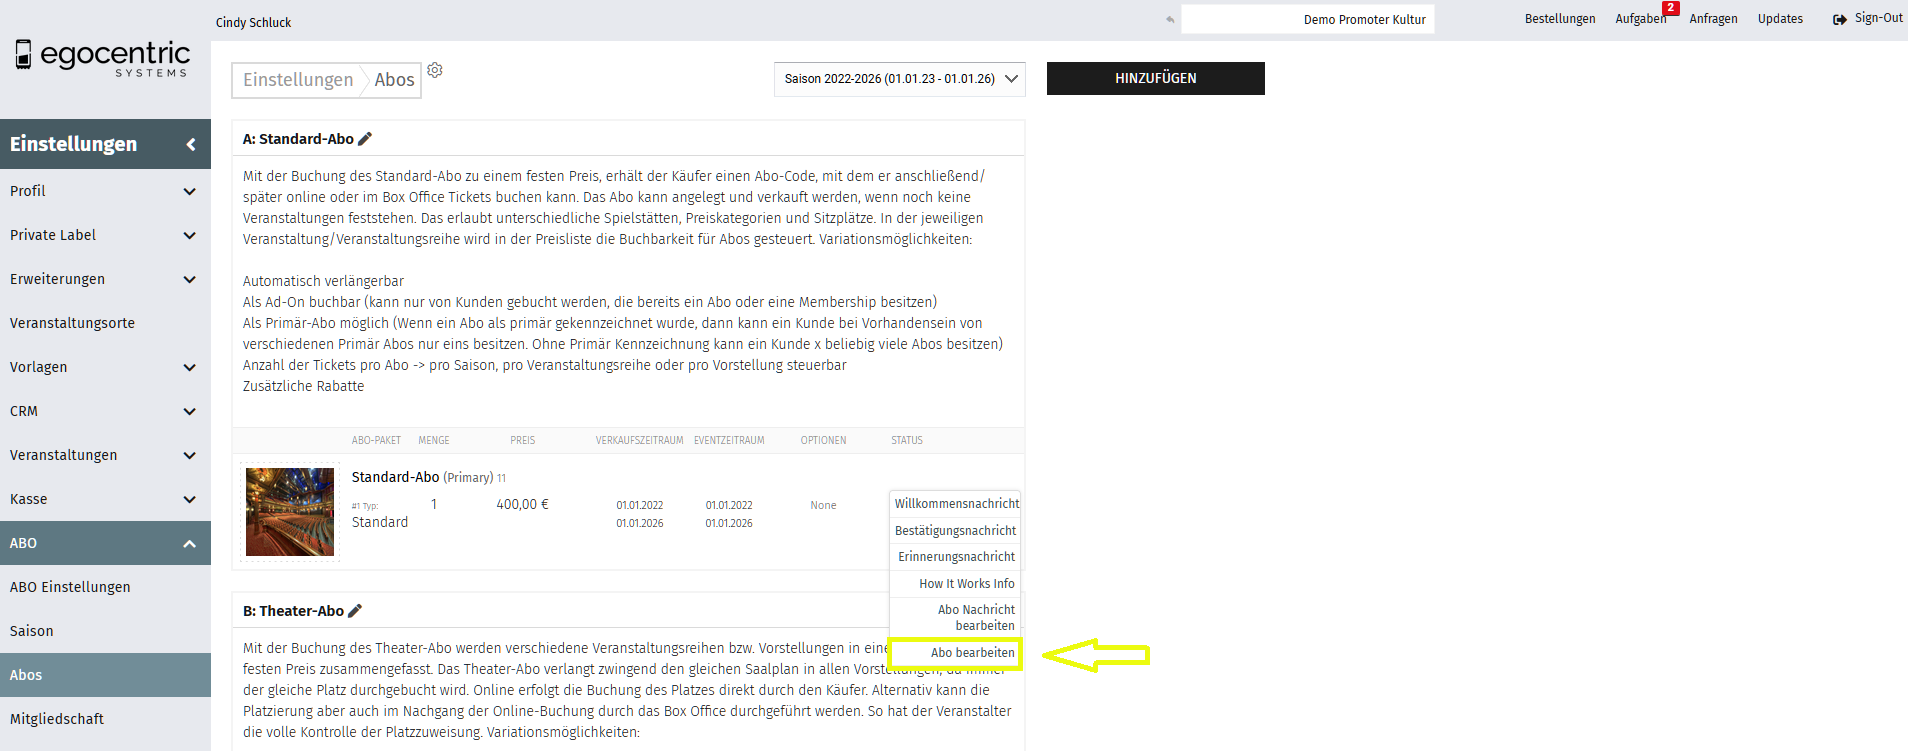Select How It Works Info menu entry
1908x751 pixels.
(966, 584)
